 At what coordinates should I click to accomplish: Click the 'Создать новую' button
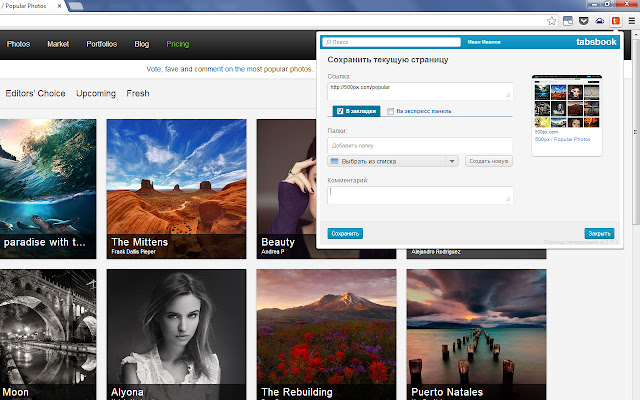(x=489, y=161)
